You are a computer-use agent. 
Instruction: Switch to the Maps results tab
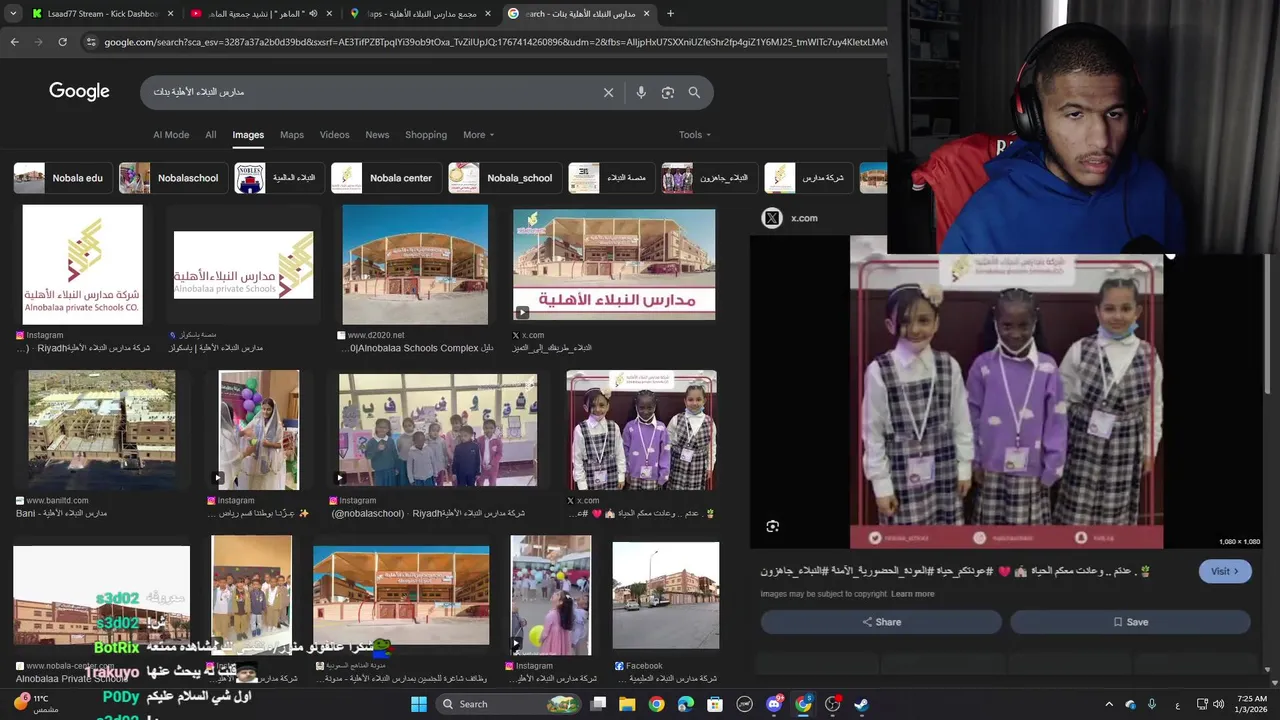tap(292, 134)
